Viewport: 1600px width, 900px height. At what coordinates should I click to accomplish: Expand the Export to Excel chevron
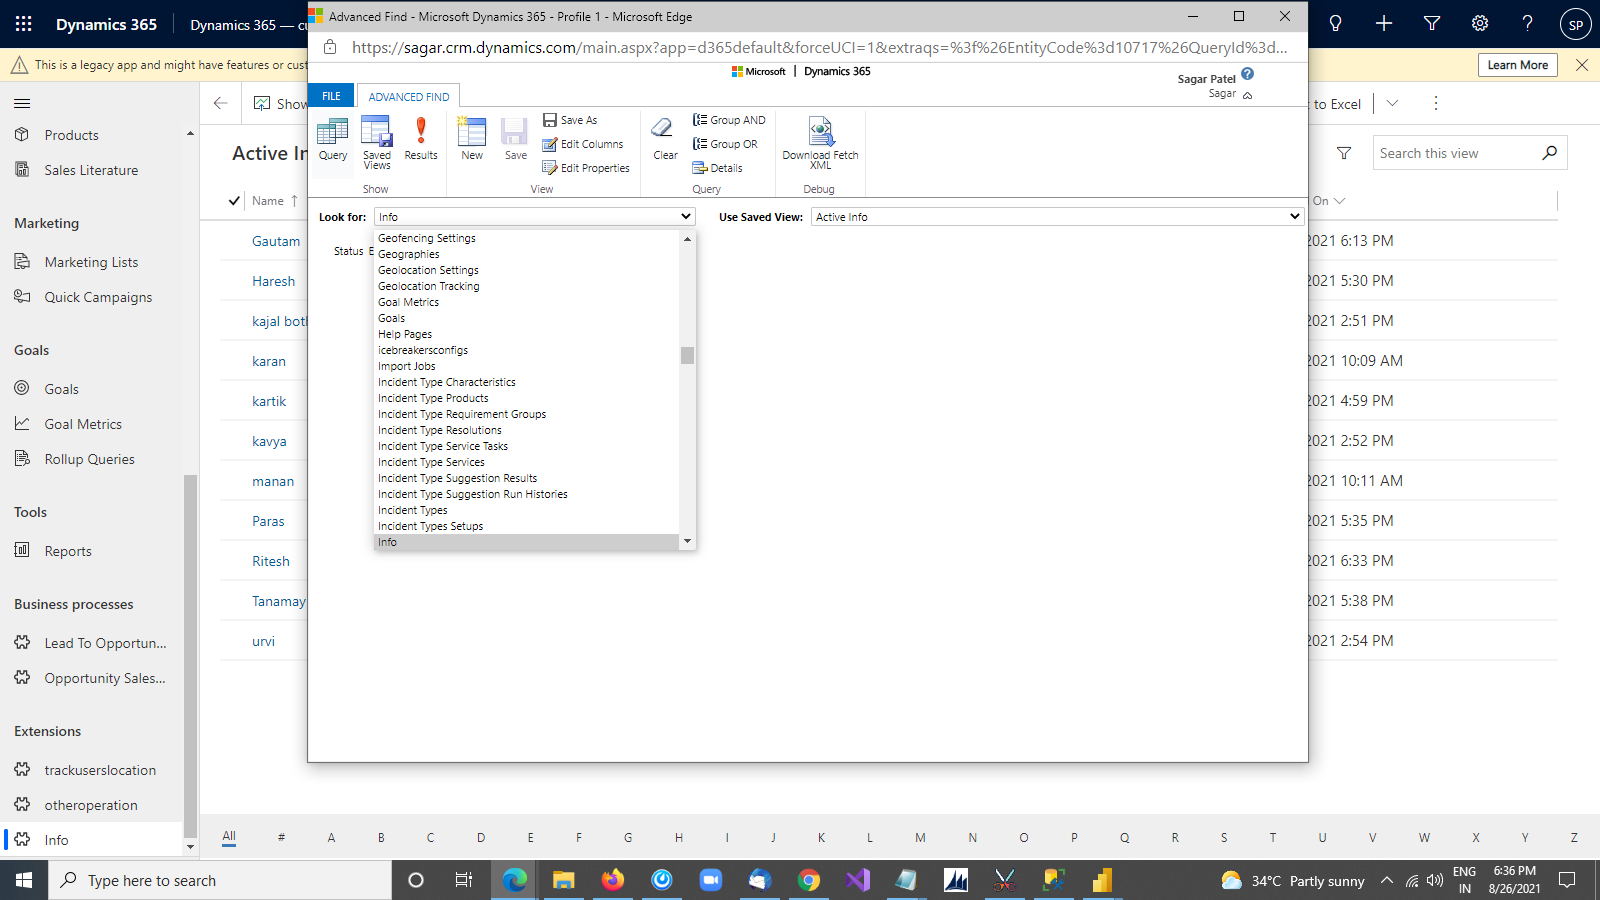coord(1392,103)
